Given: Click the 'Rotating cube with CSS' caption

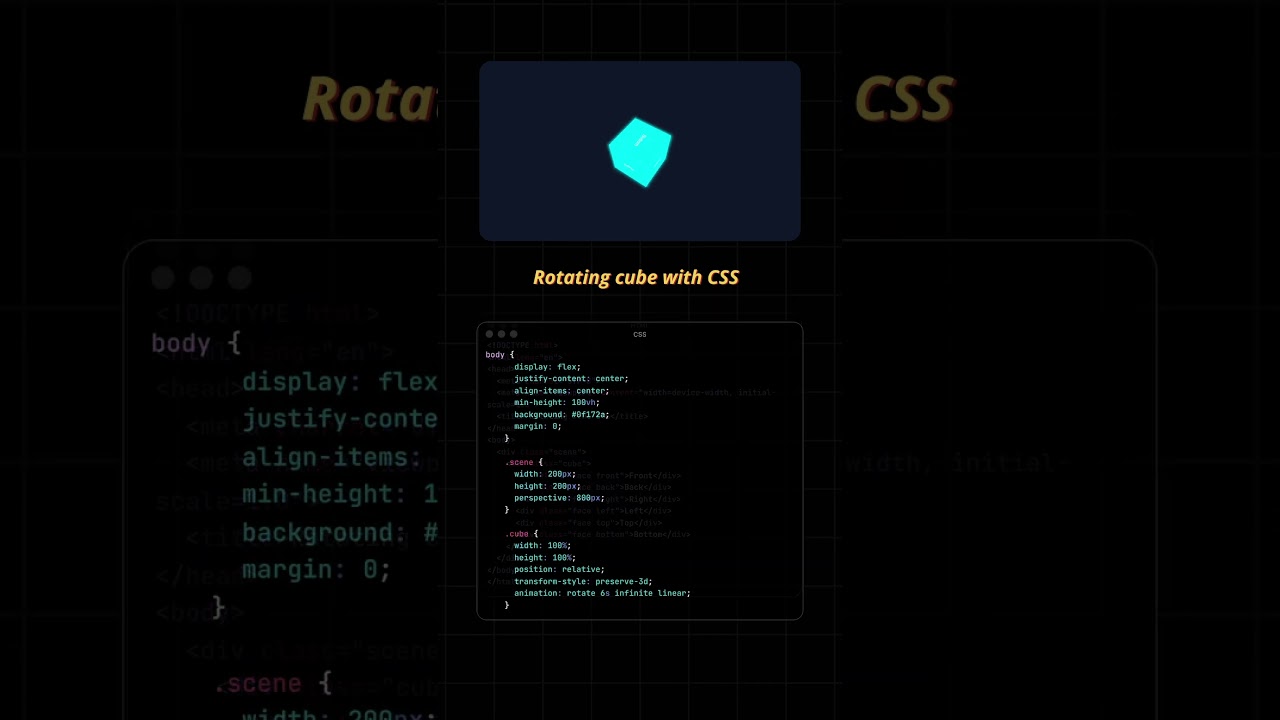Looking at the screenshot, I should tap(636, 277).
